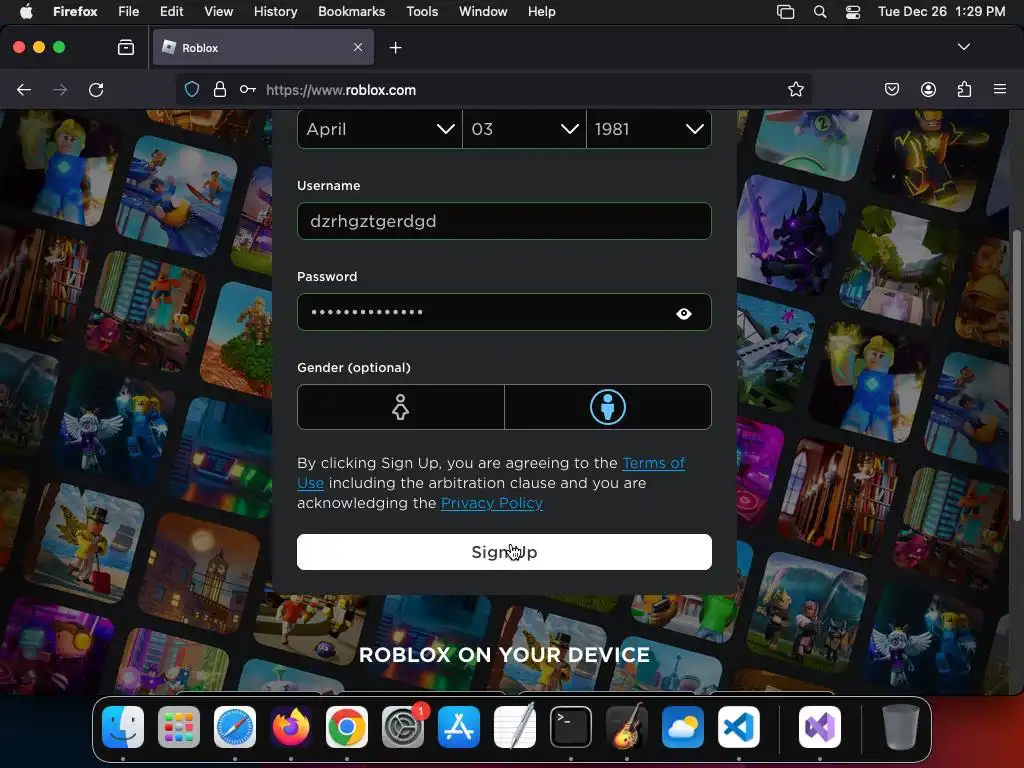This screenshot has width=1024, height=768.
Task: Launch Google Chrome from the dock
Action: 347,727
